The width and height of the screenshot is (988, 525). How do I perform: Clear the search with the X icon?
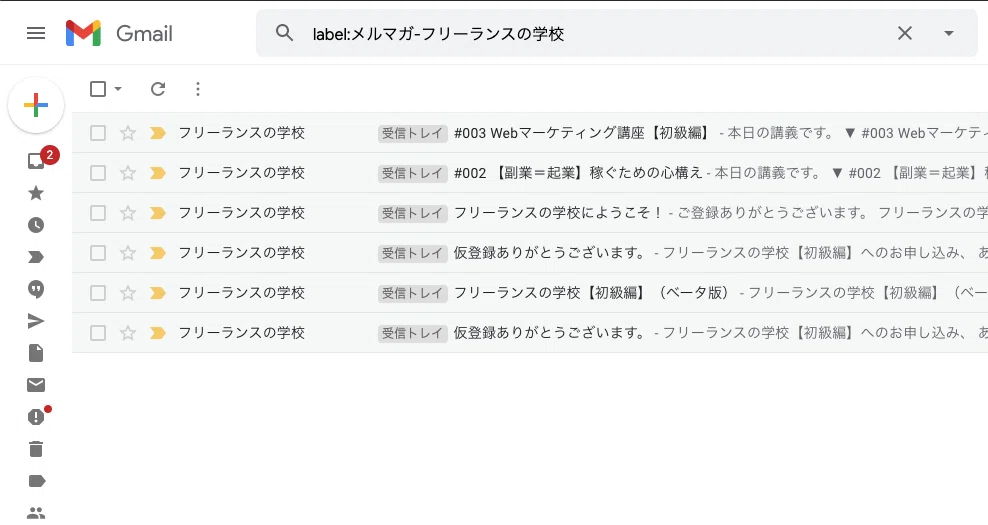tap(904, 33)
